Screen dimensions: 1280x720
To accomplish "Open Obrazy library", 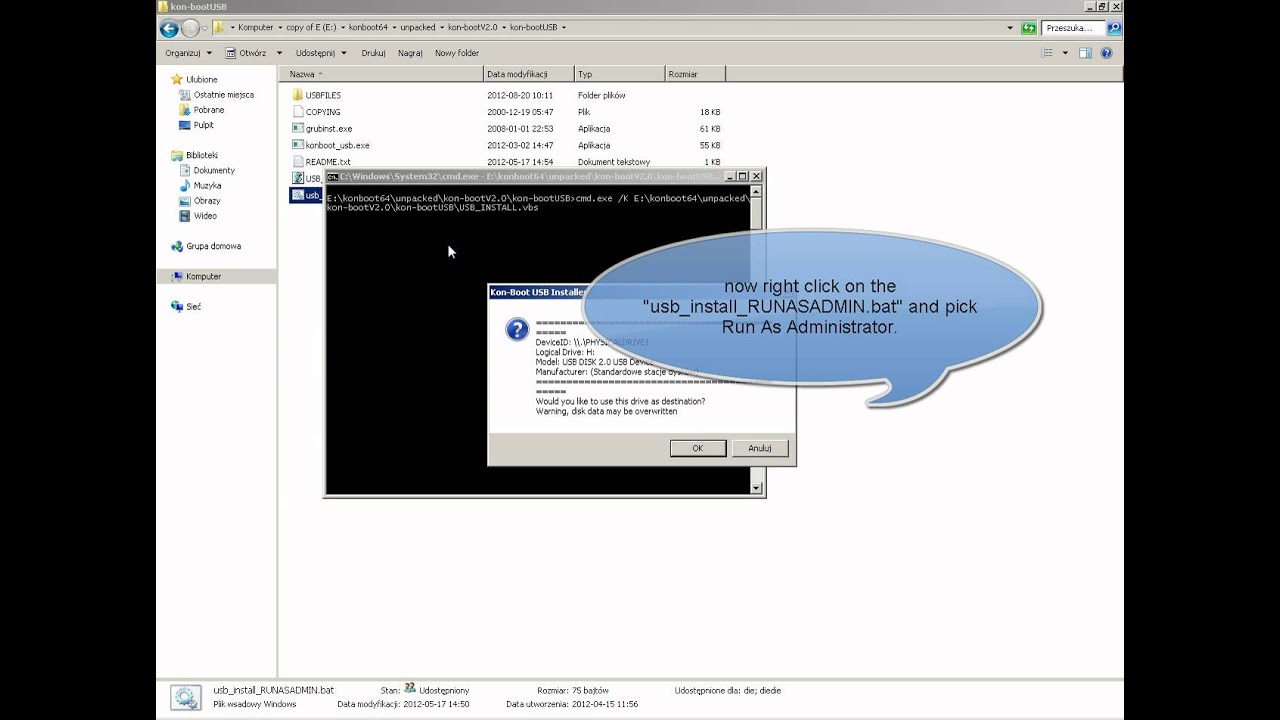I will pos(200,201).
